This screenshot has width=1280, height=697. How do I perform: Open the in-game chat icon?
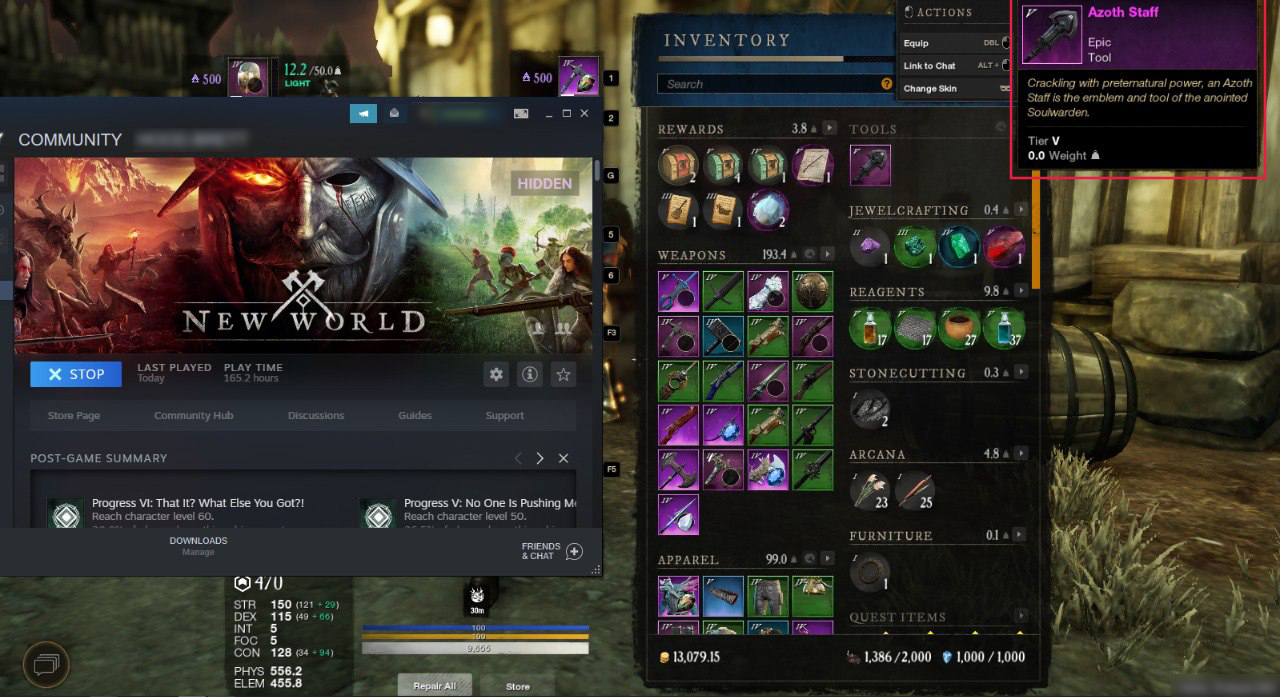click(46, 663)
